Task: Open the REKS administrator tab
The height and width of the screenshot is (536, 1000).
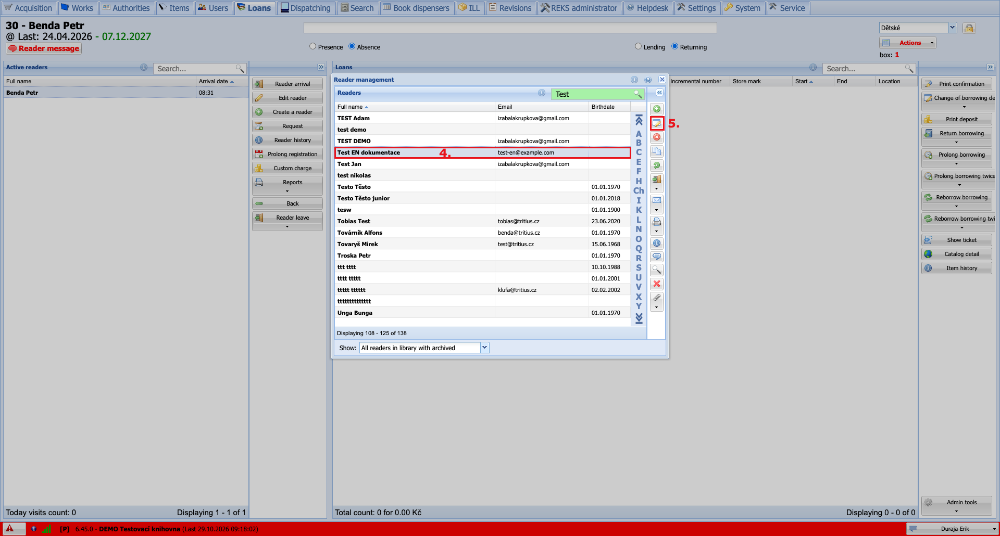Action: click(579, 8)
